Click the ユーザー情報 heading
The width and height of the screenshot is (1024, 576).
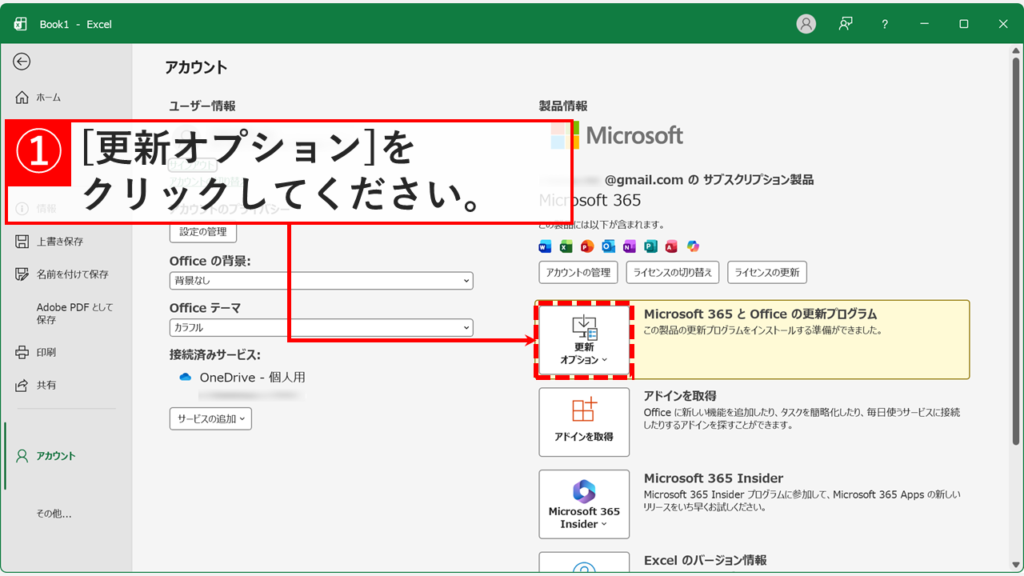[202, 106]
